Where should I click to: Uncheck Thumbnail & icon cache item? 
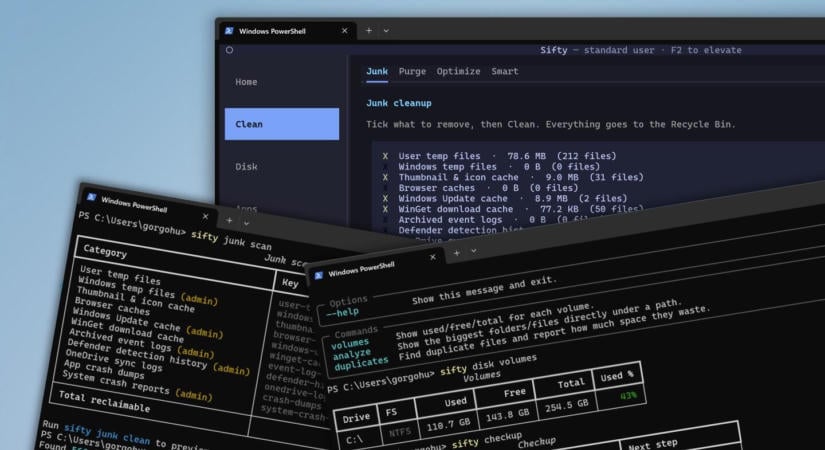(385, 177)
